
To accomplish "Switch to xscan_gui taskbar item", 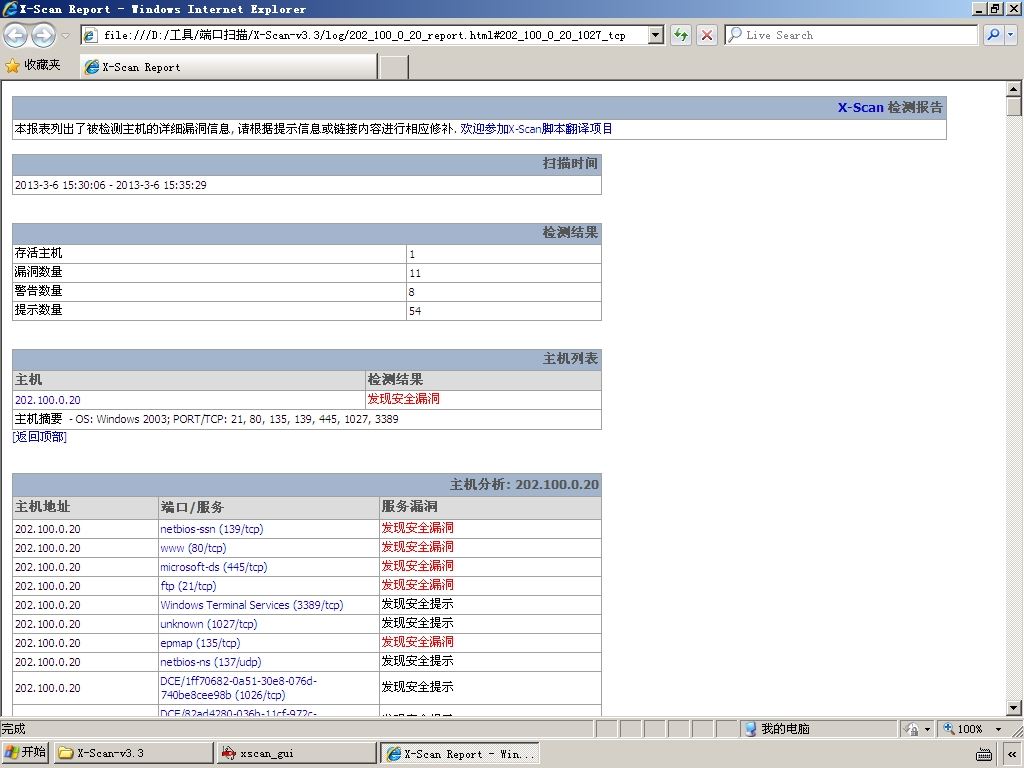I will 297,753.
